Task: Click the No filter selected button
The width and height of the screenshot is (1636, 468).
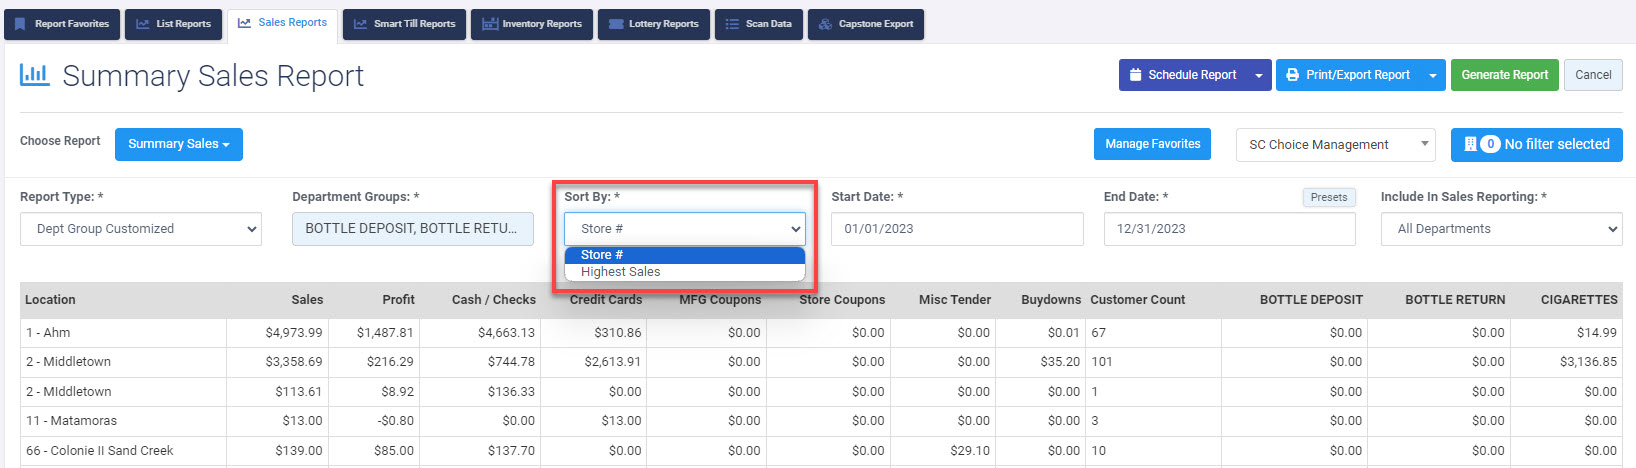Action: (x=1536, y=144)
